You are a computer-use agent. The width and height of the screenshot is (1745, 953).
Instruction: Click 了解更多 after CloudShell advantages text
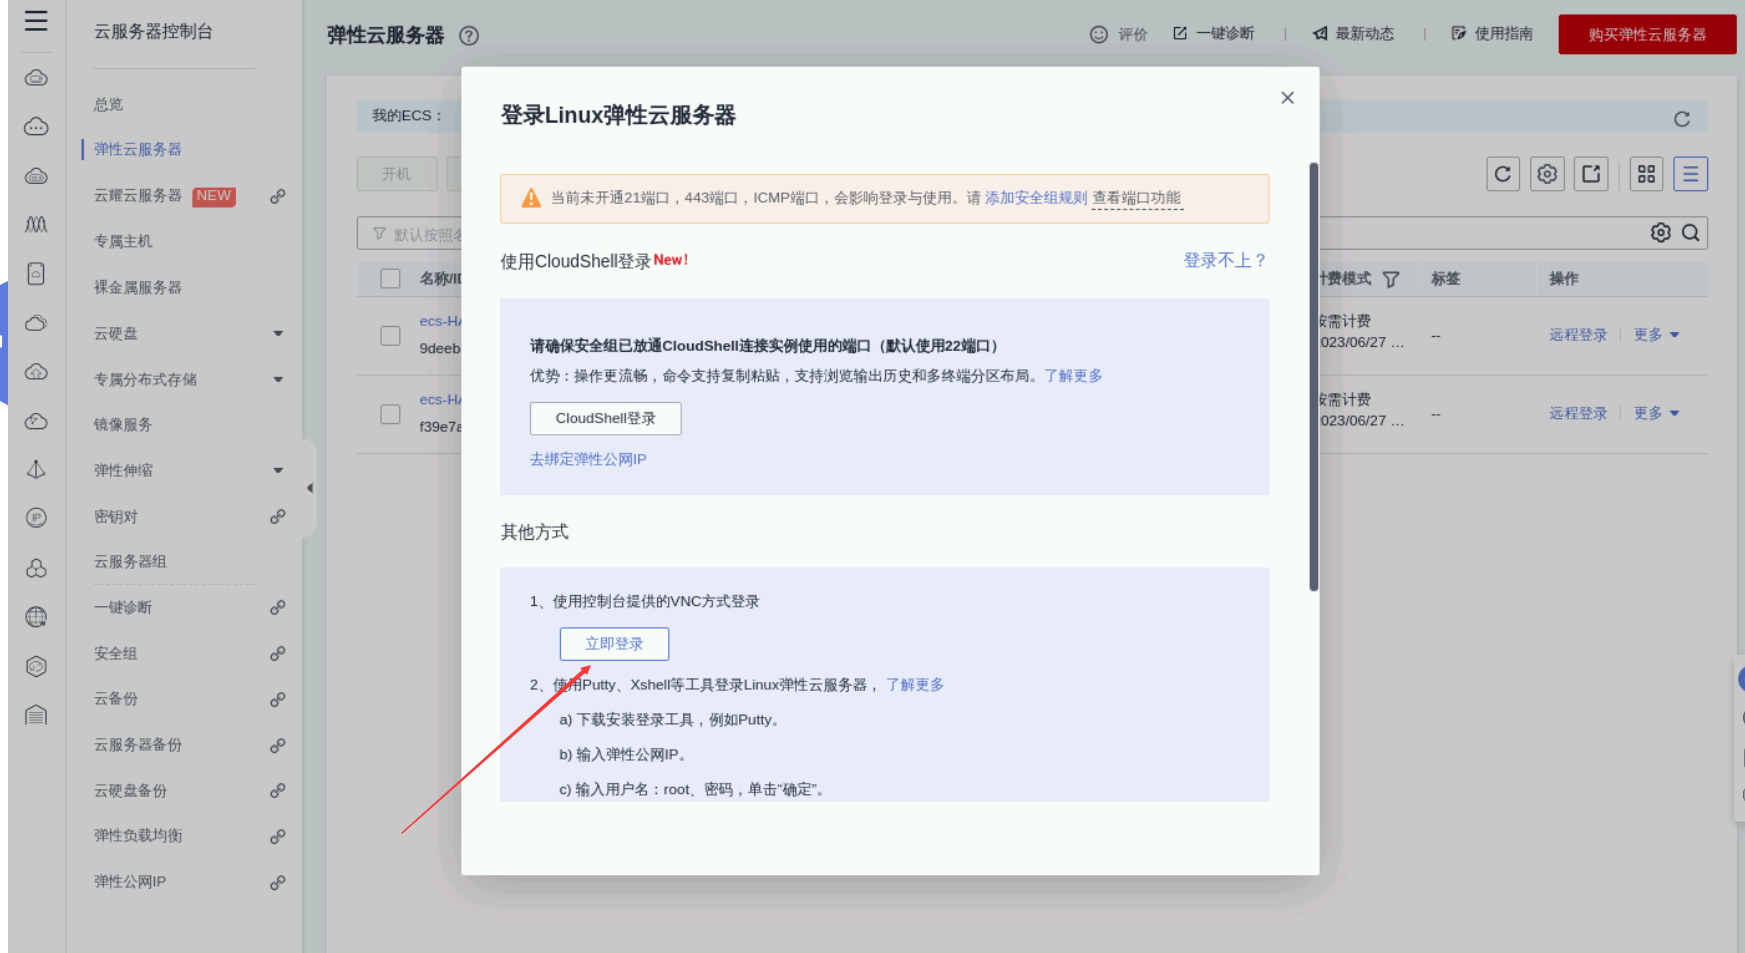(1074, 376)
